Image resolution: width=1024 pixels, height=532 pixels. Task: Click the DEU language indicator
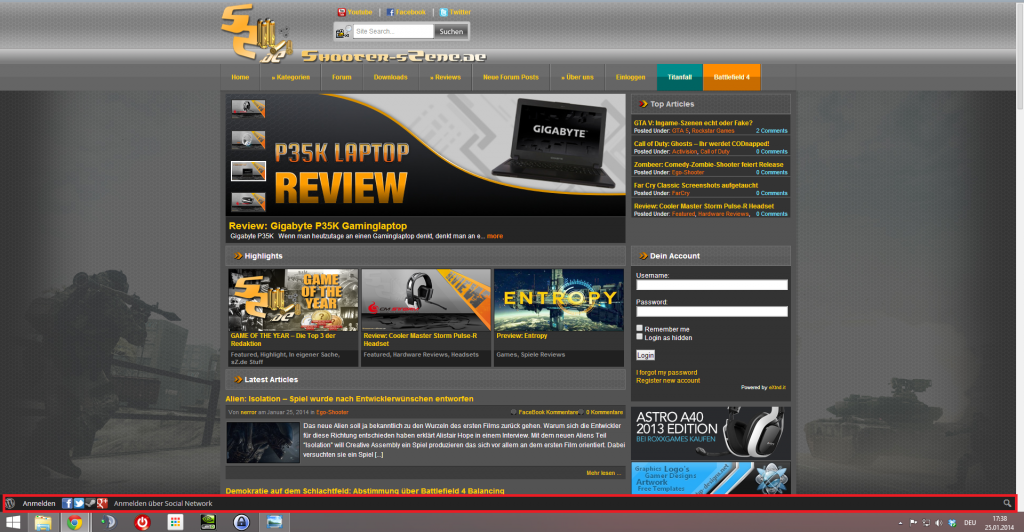[970, 523]
